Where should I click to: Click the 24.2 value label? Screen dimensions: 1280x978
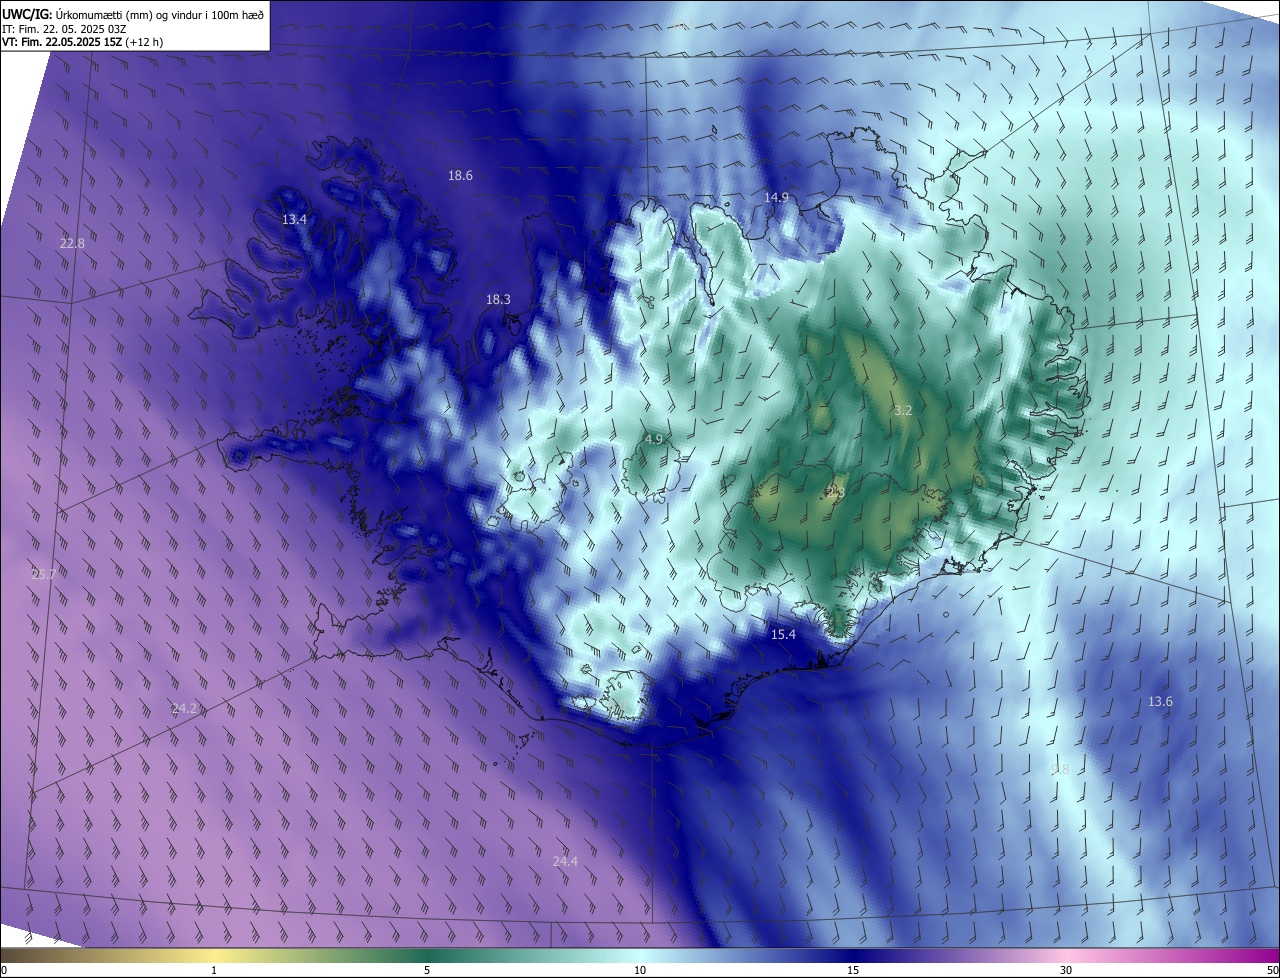point(184,708)
